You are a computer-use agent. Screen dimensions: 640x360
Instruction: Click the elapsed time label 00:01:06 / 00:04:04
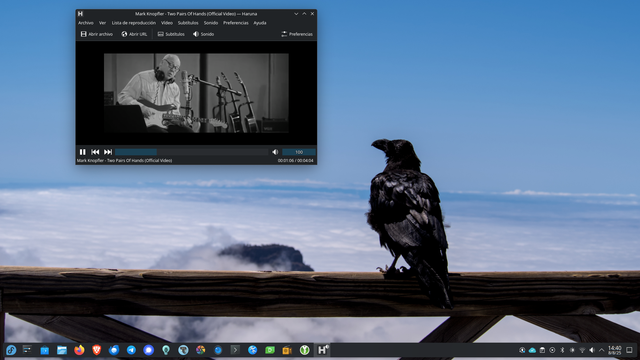[296, 161]
